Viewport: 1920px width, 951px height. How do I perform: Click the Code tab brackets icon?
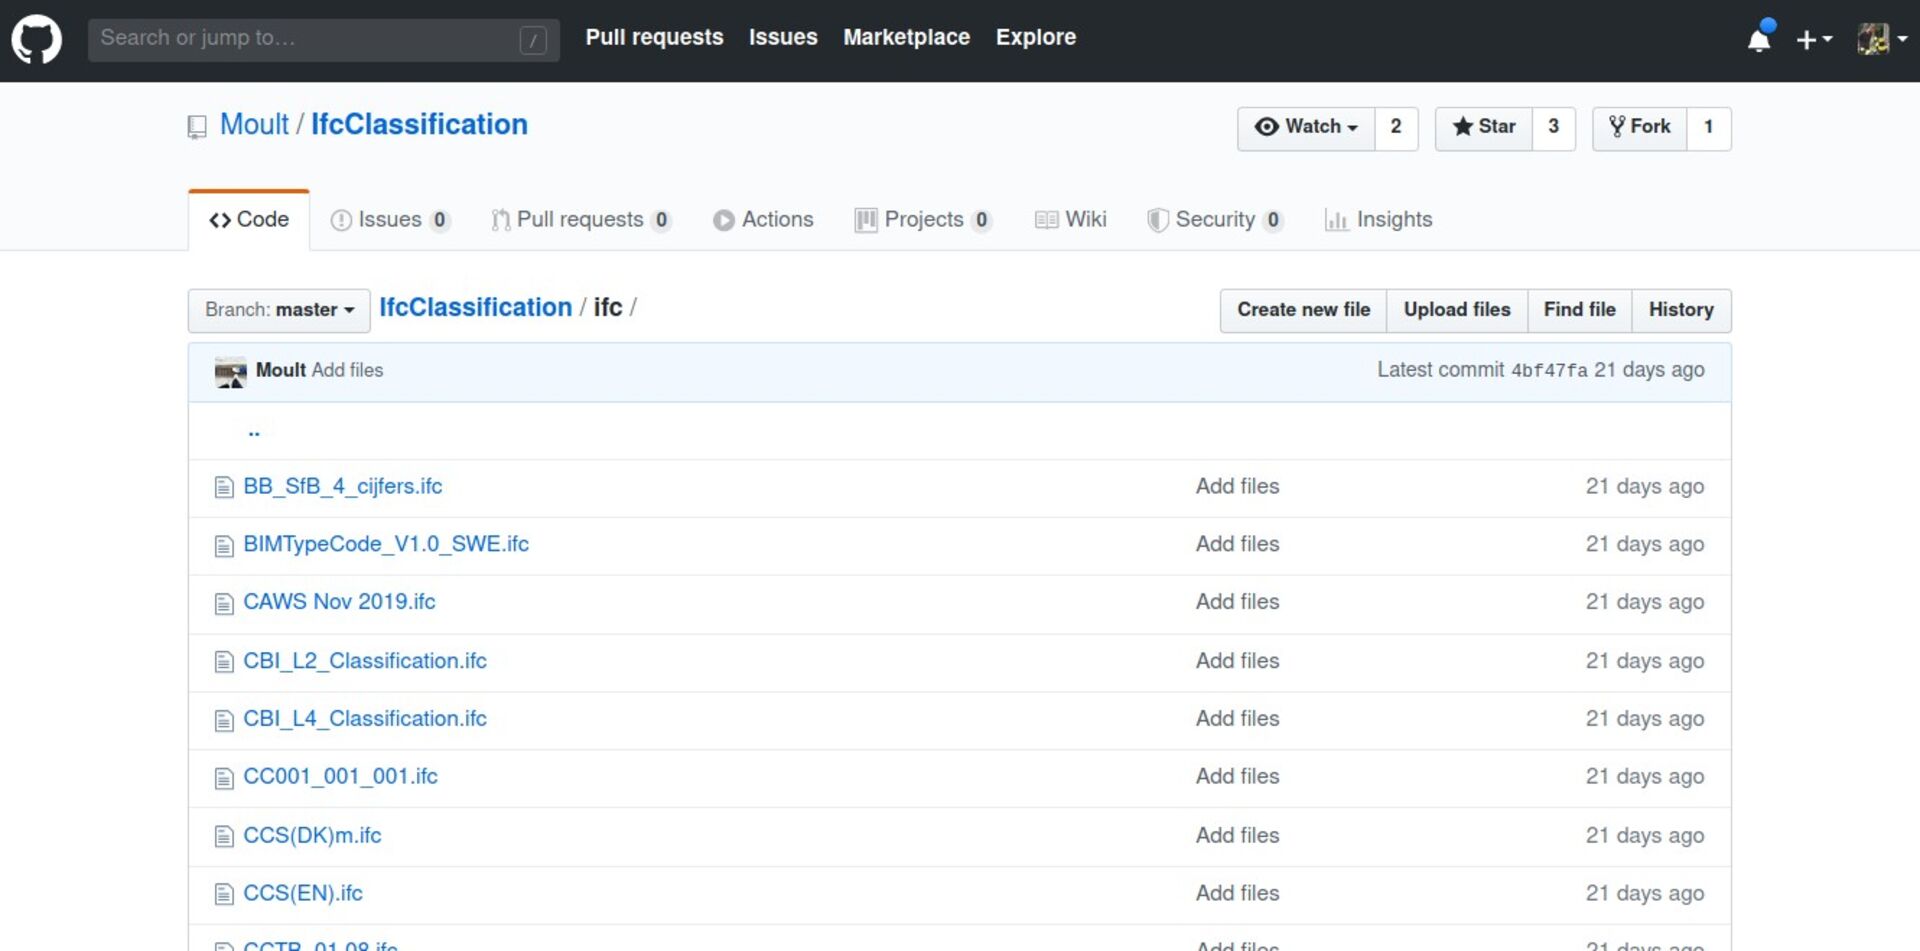click(220, 220)
